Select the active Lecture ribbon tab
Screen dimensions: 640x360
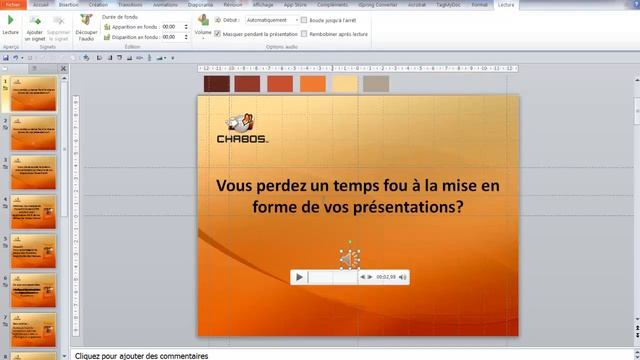pyautogui.click(x=506, y=4)
